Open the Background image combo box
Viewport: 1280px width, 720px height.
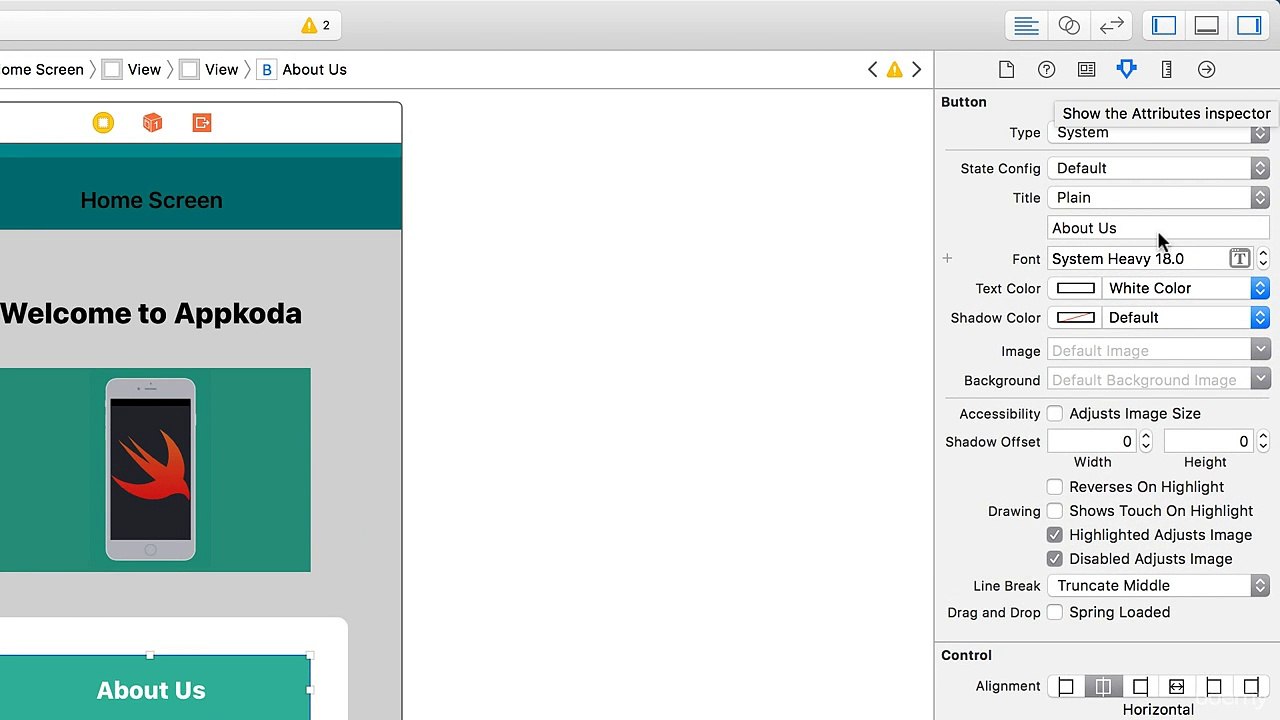pos(1158,380)
